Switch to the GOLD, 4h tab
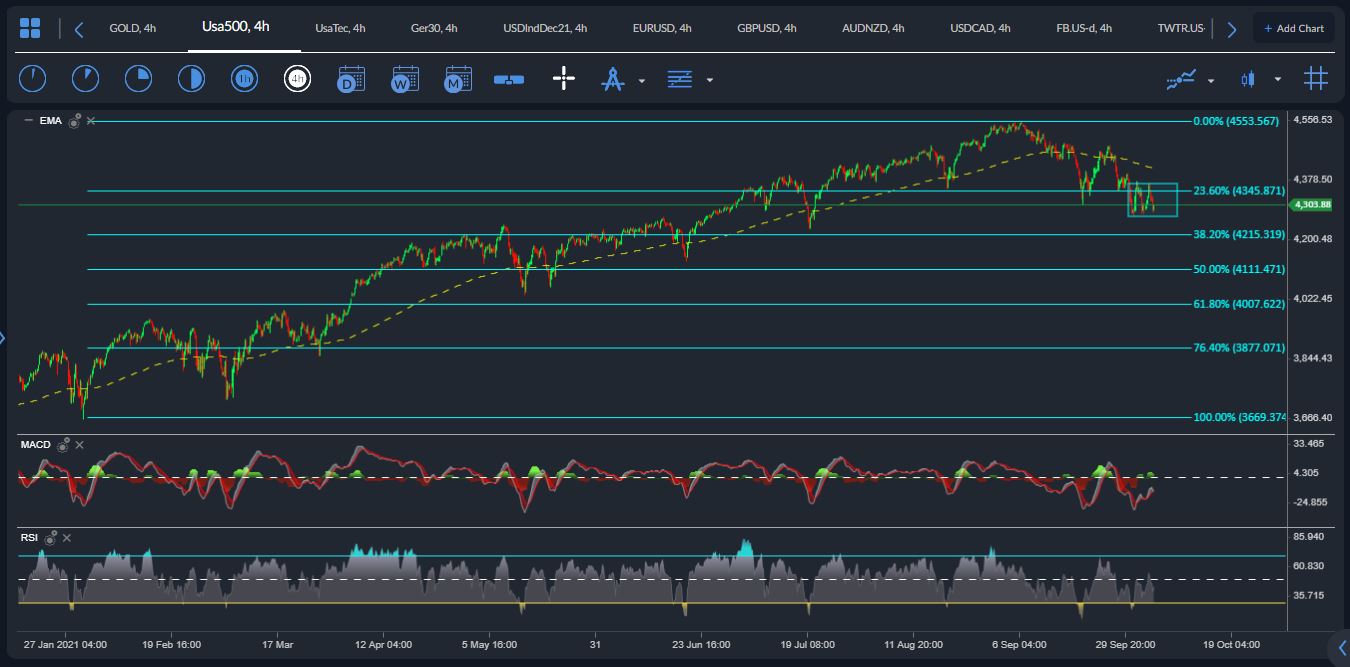The height and width of the screenshot is (667, 1350). coord(132,28)
